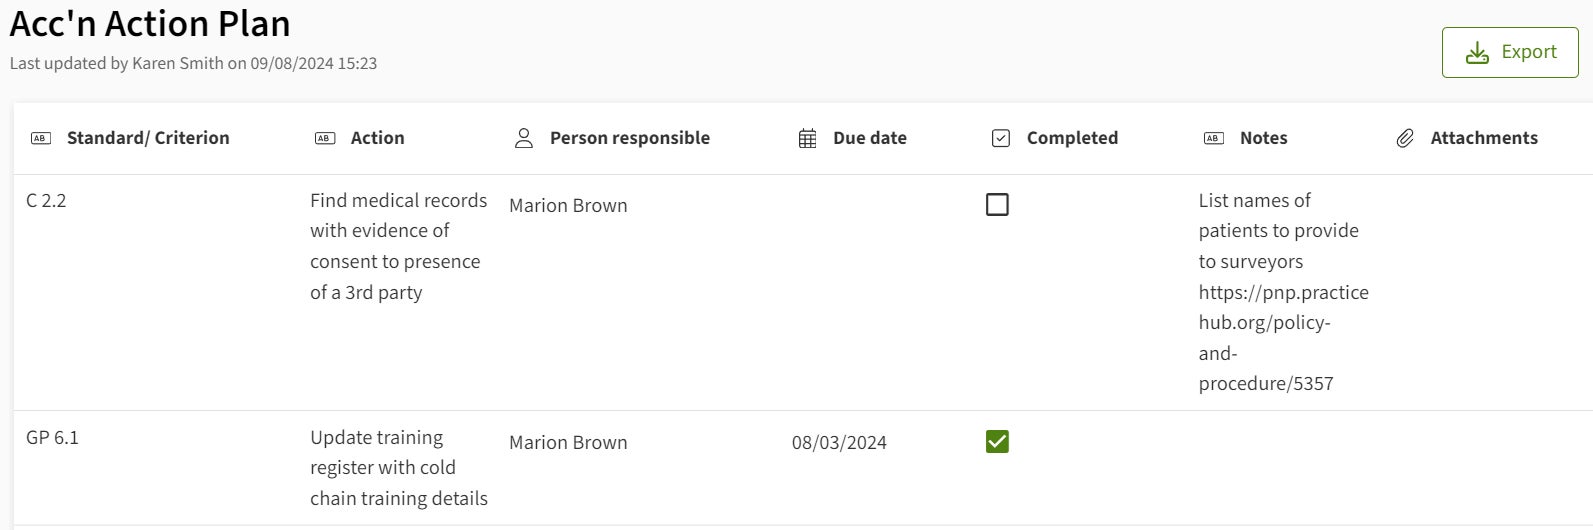This screenshot has width=1593, height=530.
Task: Click the text icon beside Standard/Criterion header
Action: (41, 138)
